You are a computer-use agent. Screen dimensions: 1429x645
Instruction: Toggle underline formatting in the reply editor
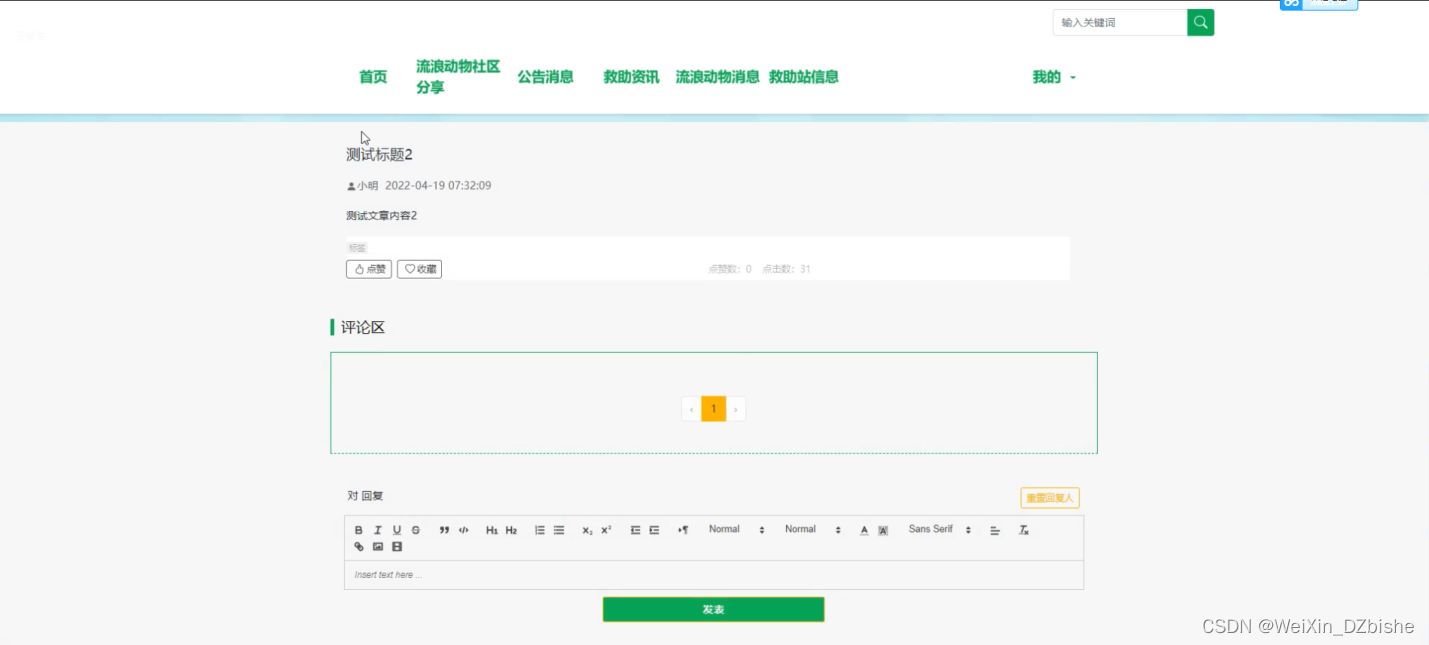click(397, 530)
